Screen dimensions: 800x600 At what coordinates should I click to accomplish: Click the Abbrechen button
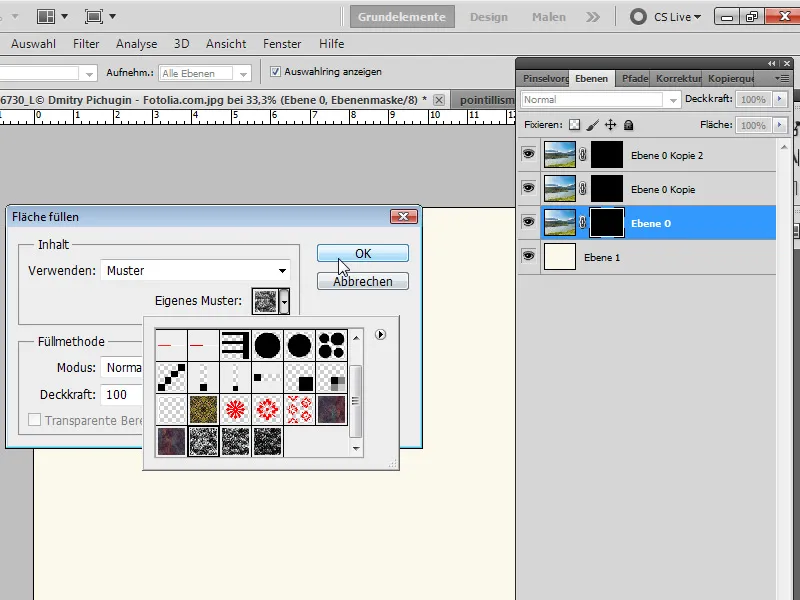[x=362, y=281]
